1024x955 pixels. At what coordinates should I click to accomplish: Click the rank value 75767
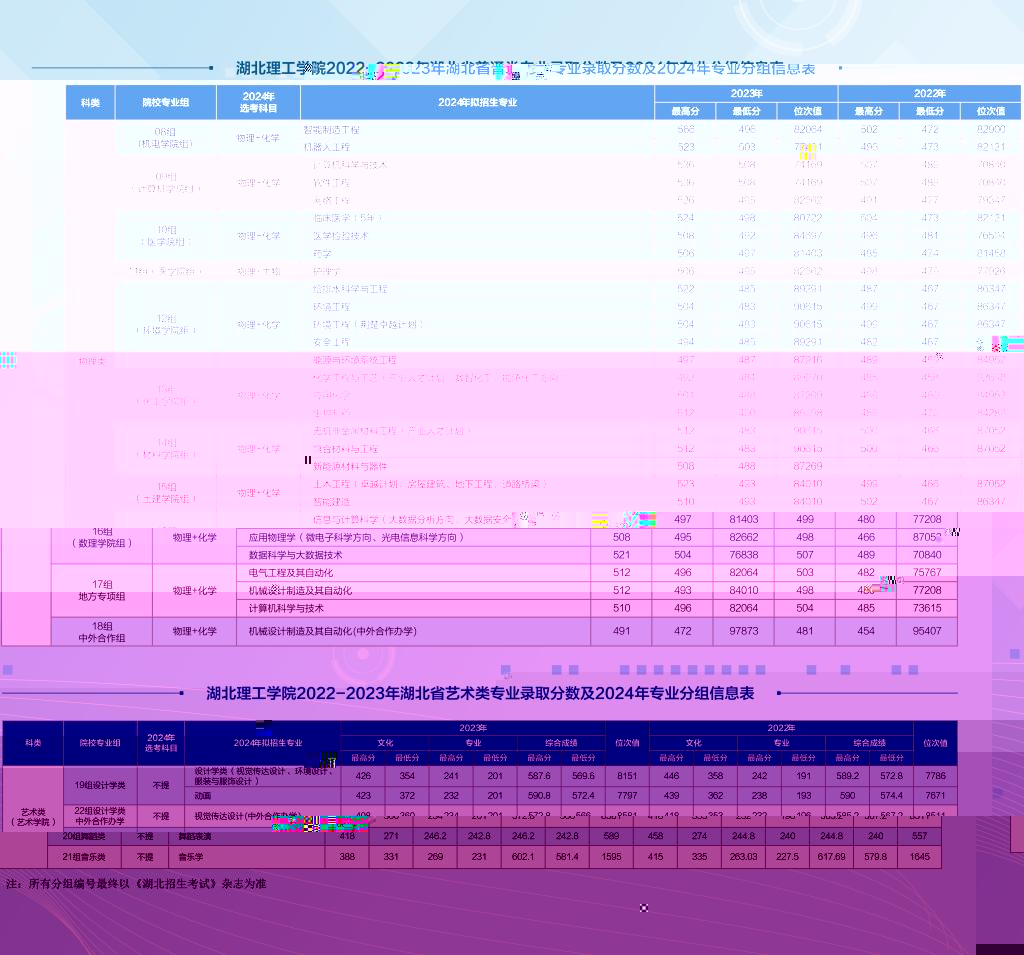pos(927,572)
